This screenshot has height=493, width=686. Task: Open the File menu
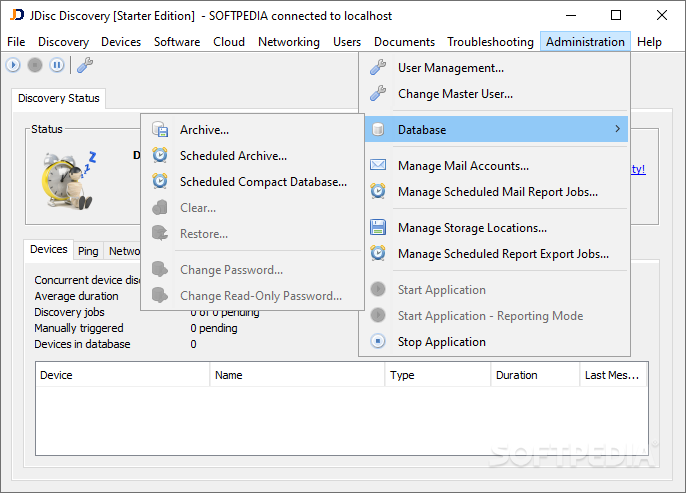[16, 42]
